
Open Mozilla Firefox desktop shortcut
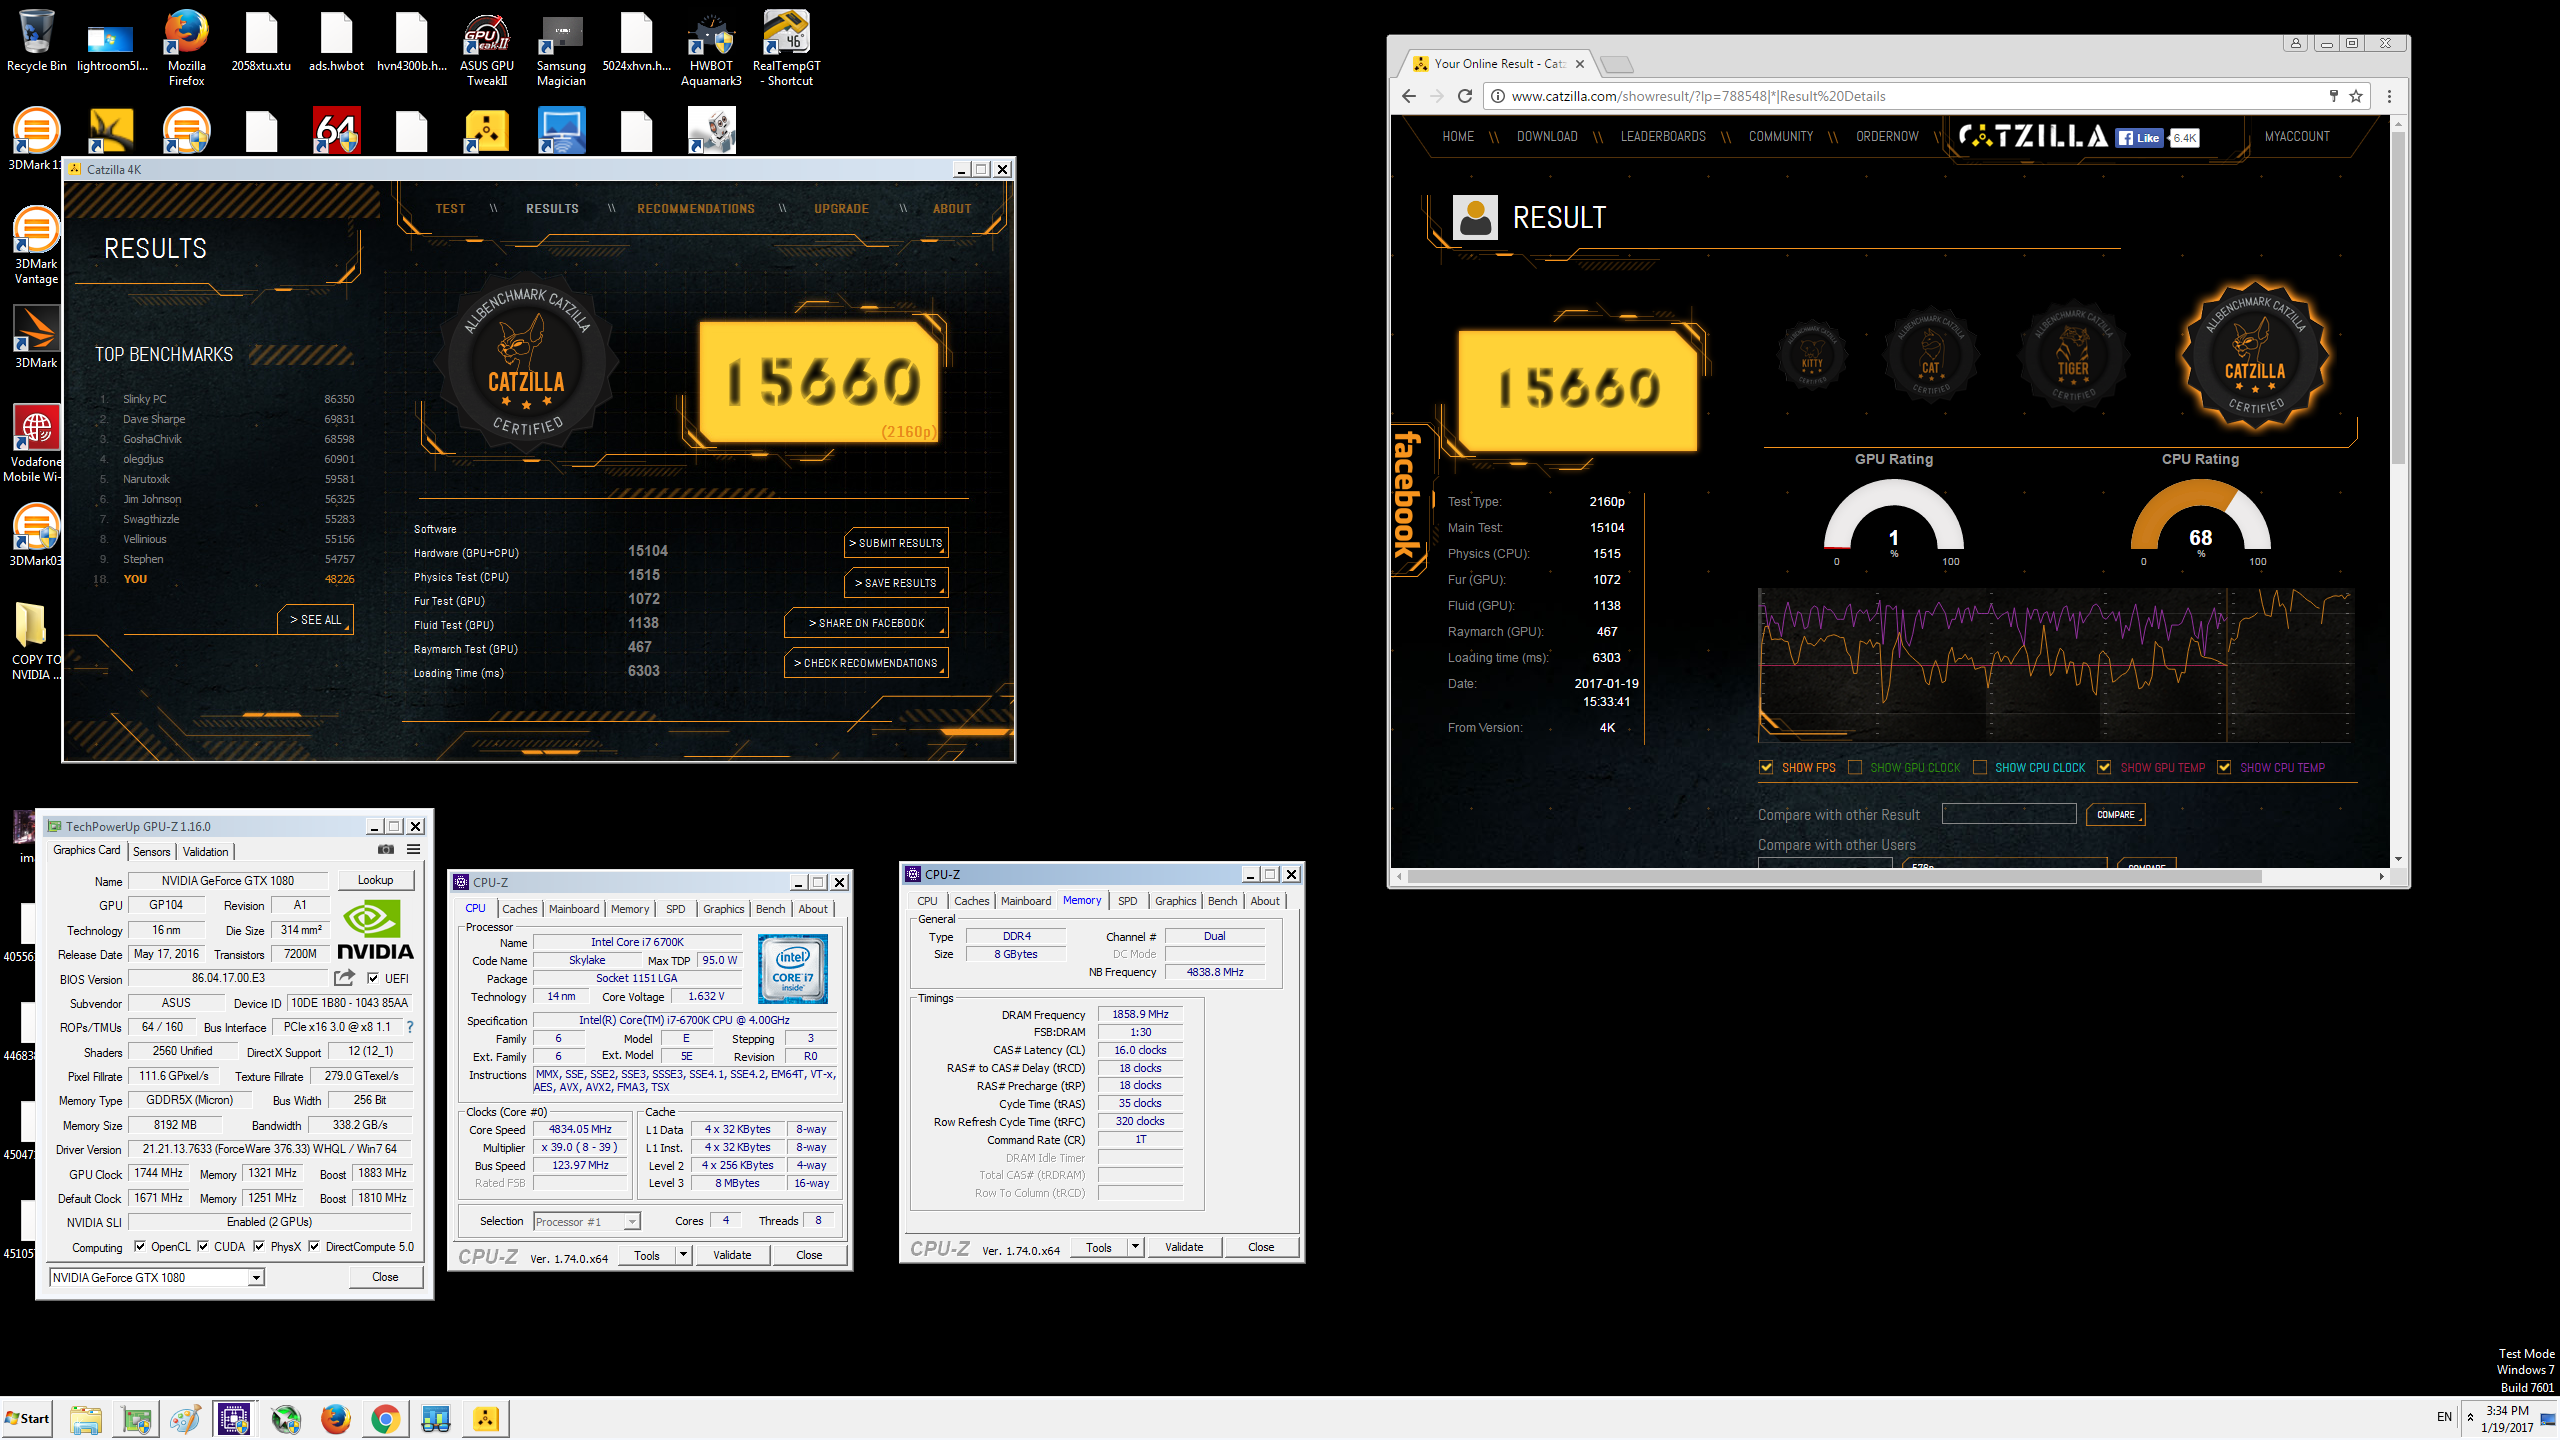tap(186, 48)
